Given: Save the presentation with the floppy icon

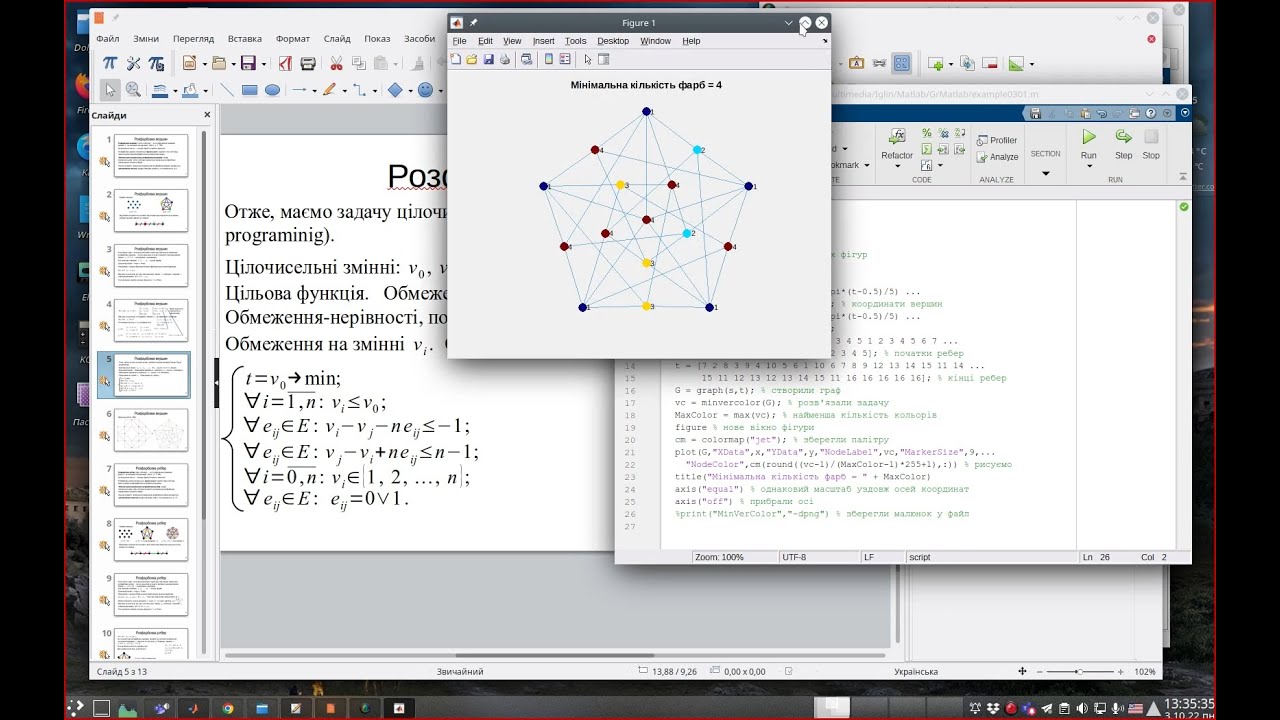Looking at the screenshot, I should pos(248,63).
